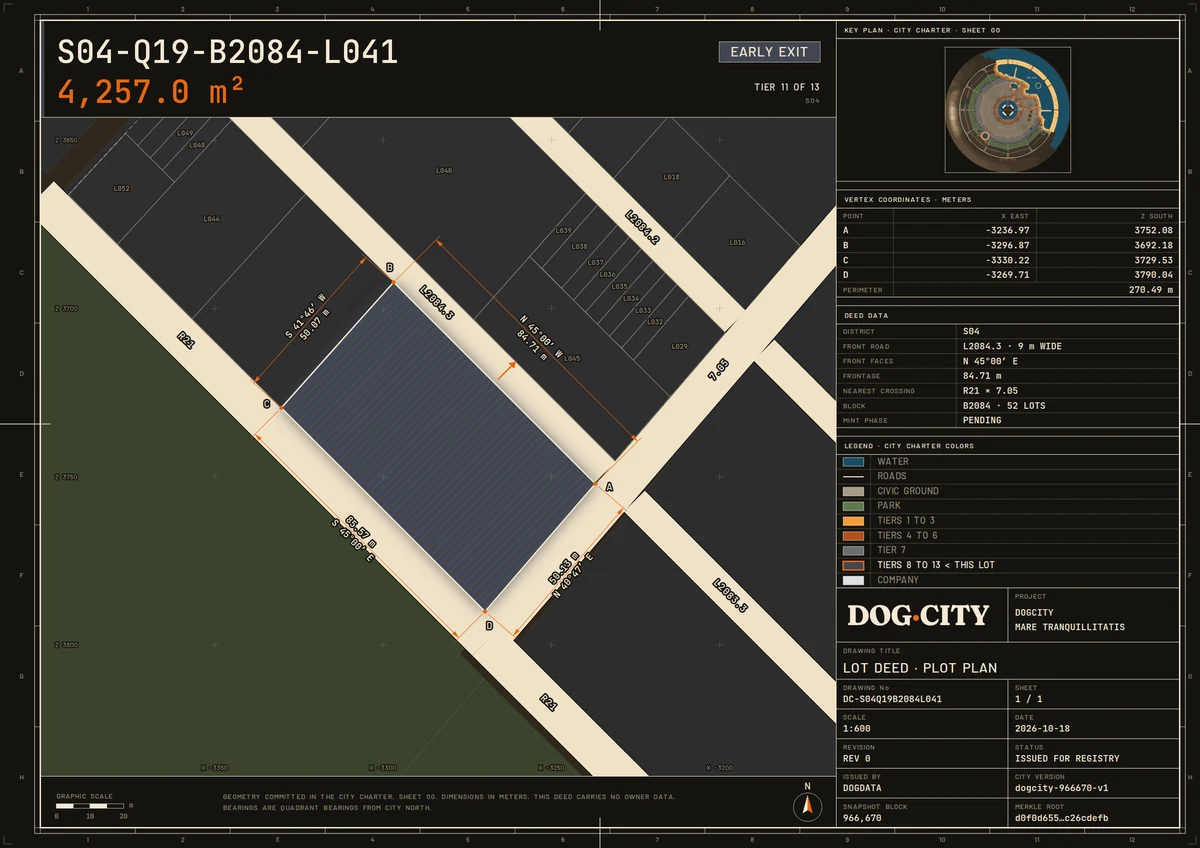Click lot label L032 on the map
This screenshot has width=1200, height=848.
point(655,322)
